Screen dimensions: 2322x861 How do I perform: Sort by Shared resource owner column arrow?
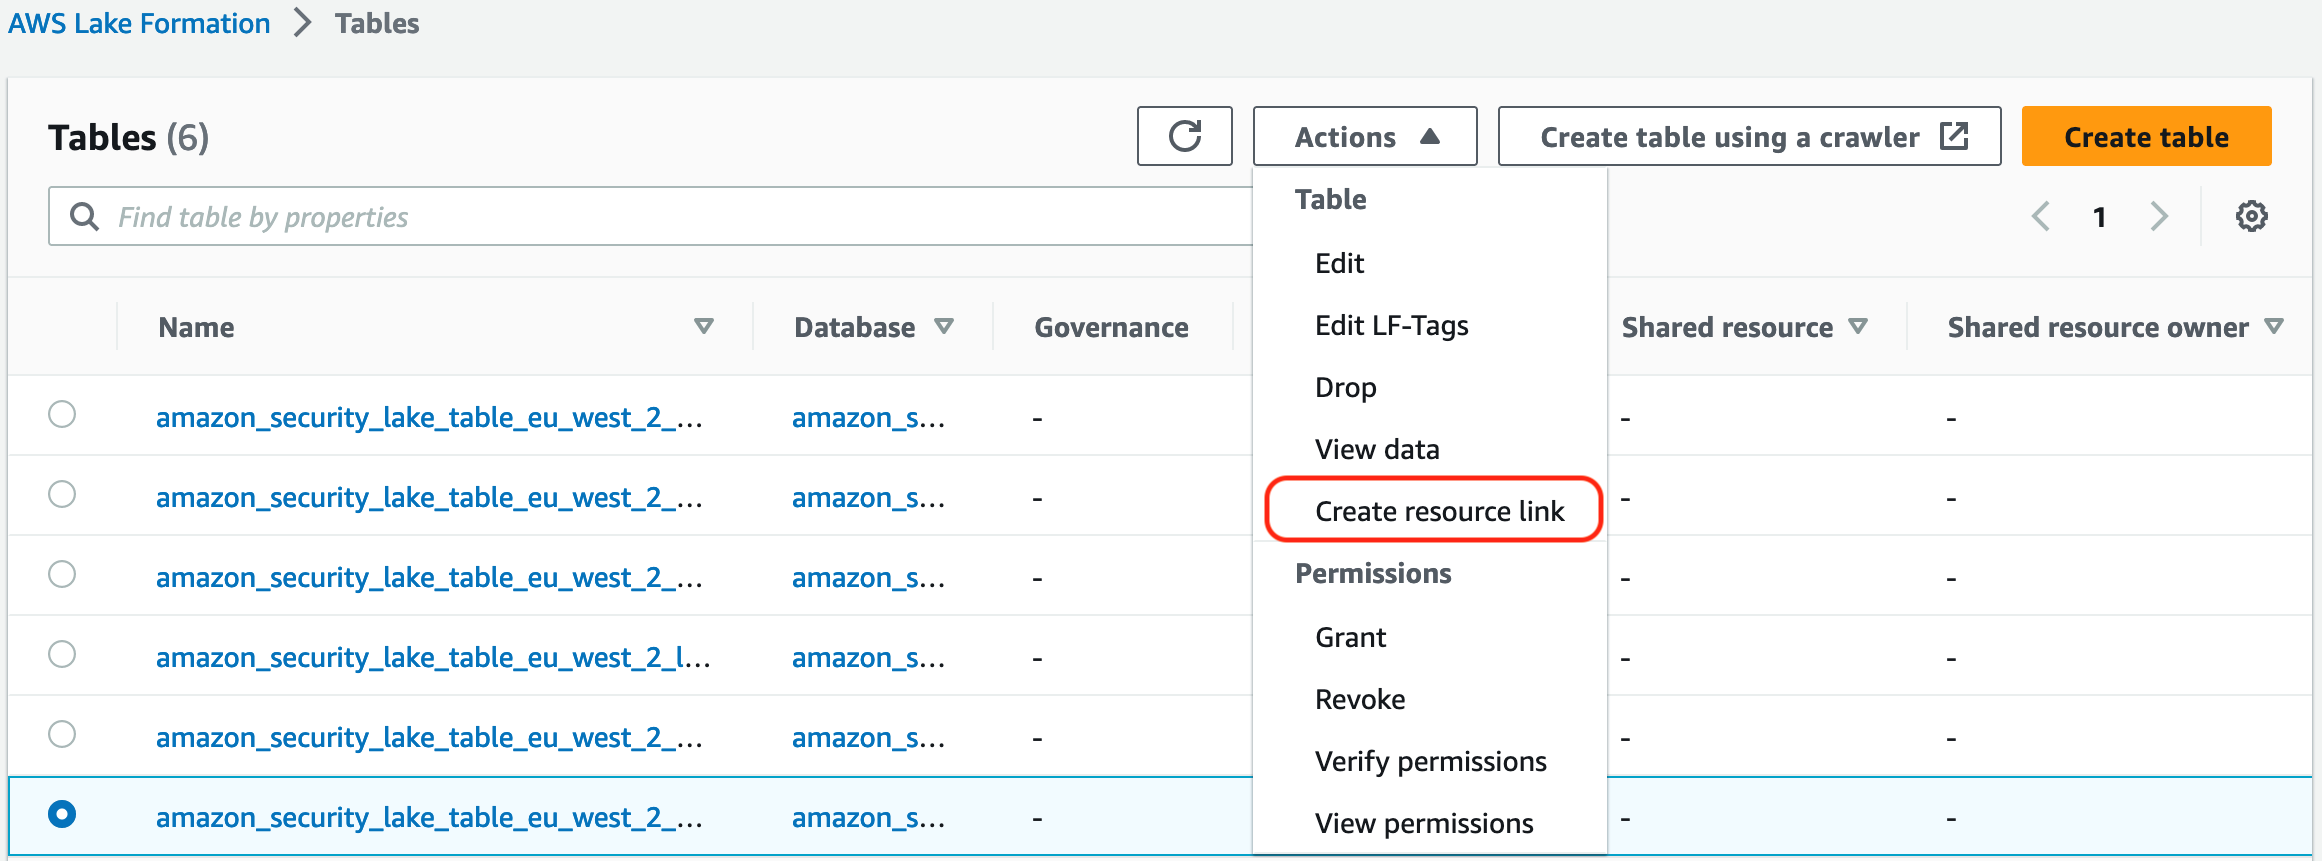(2274, 326)
